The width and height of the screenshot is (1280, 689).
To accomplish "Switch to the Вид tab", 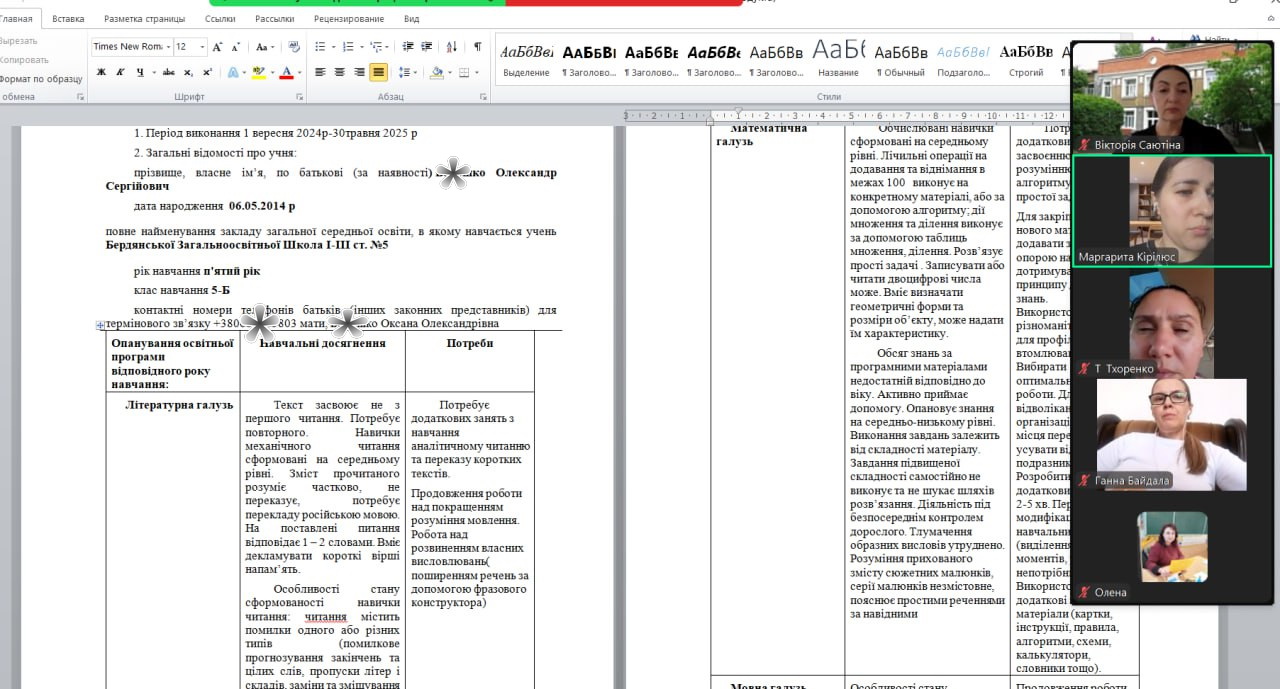I will [411, 18].
